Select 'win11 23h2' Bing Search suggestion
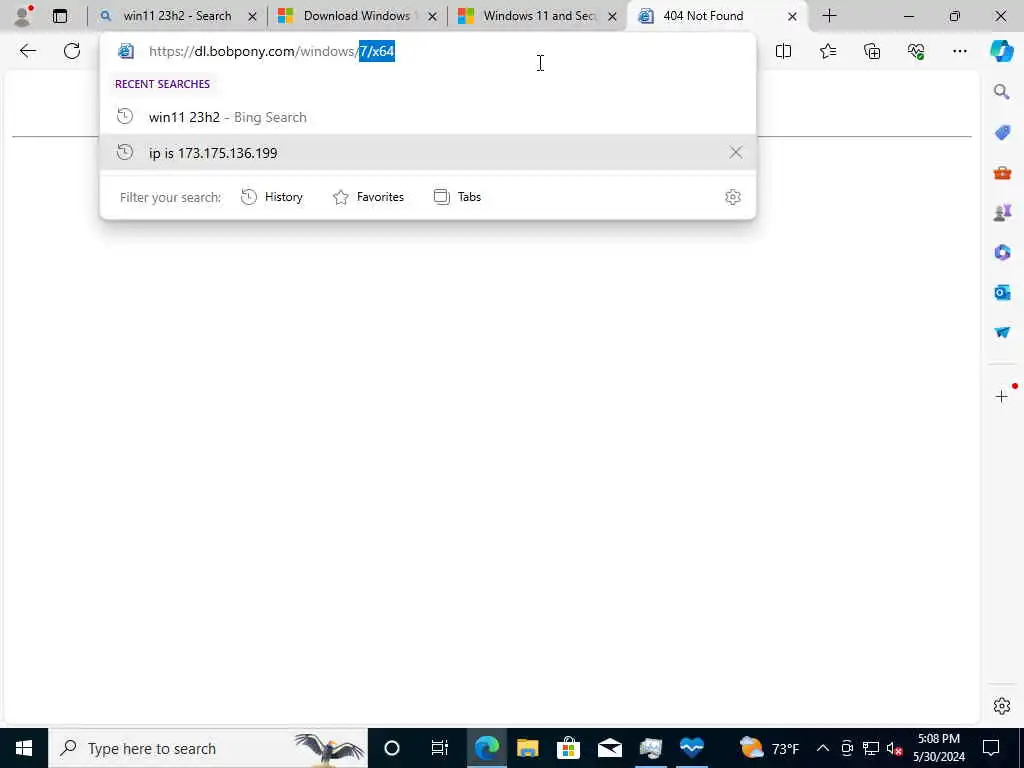The image size is (1024, 768). (x=428, y=117)
